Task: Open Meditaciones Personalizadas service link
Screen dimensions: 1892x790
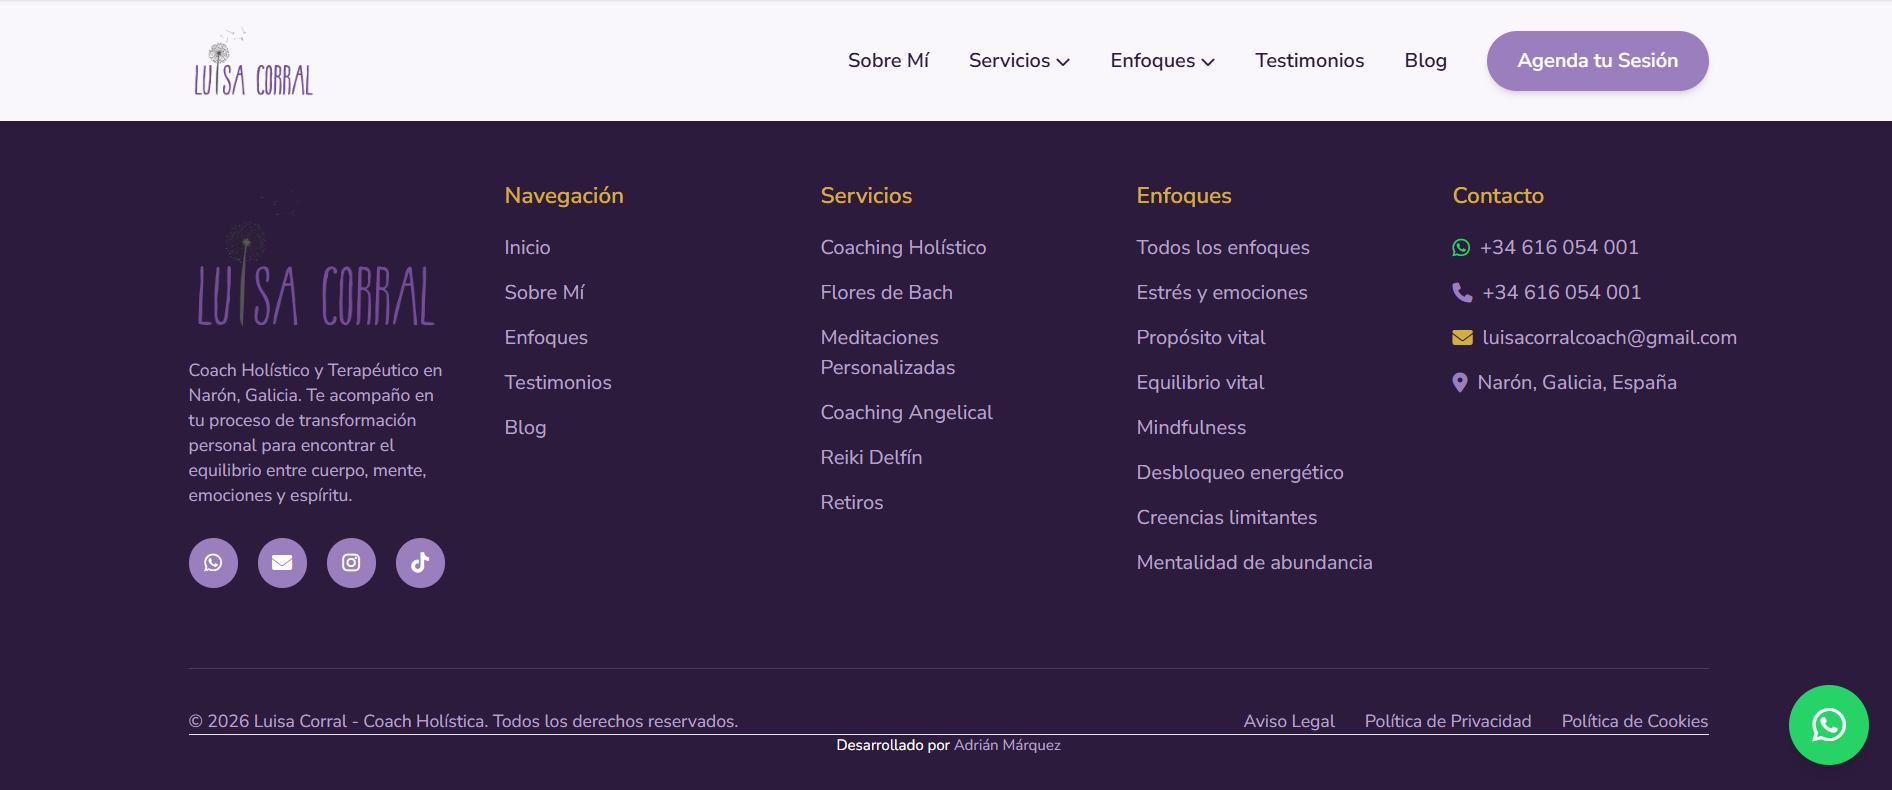Action: pos(887,353)
